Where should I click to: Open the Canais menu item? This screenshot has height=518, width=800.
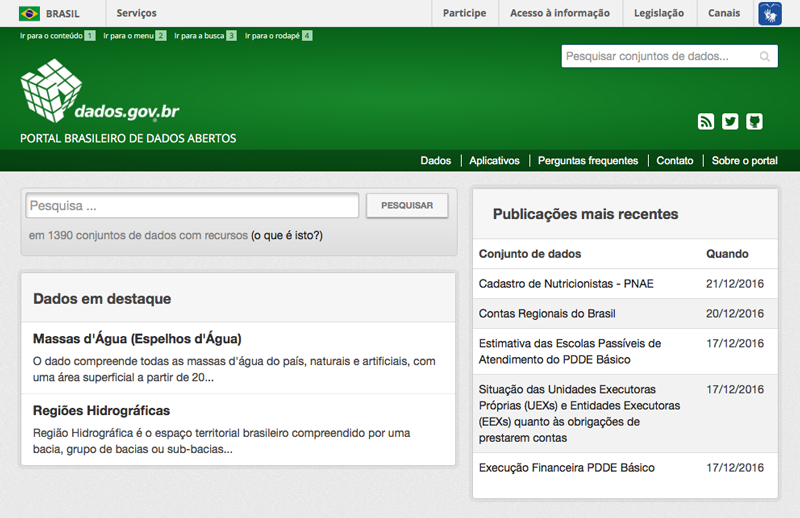point(723,13)
